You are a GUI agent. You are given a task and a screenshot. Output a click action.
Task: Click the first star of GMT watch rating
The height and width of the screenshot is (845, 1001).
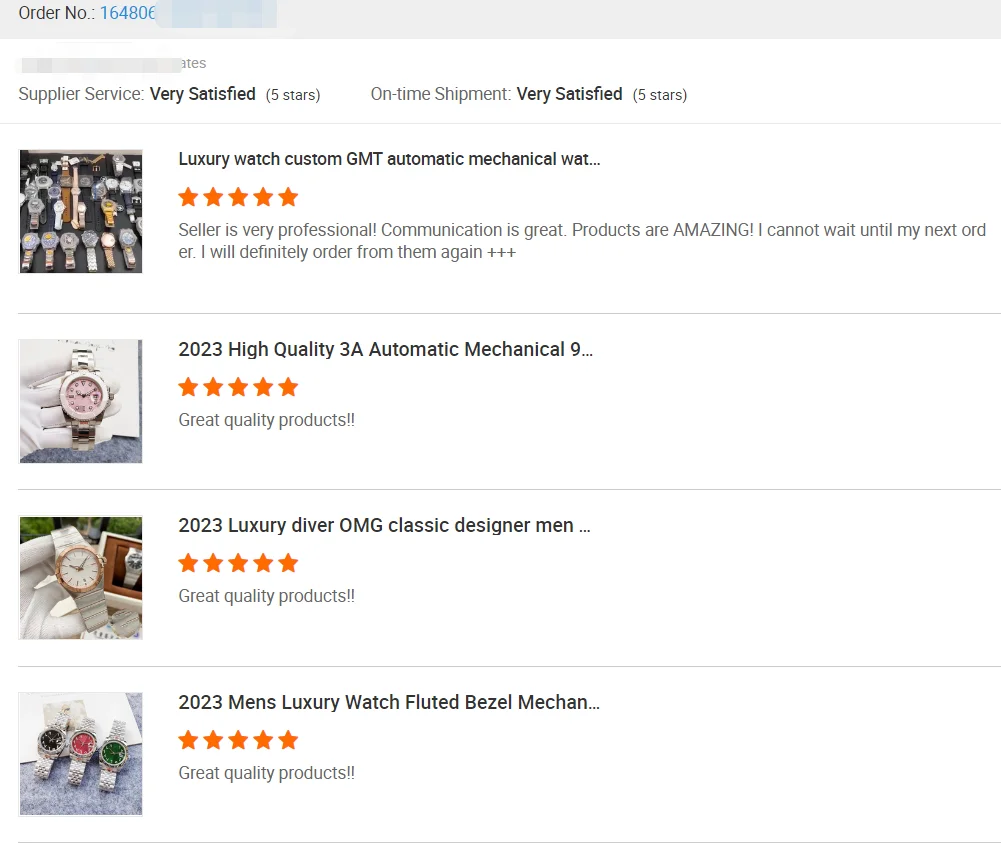(188, 197)
